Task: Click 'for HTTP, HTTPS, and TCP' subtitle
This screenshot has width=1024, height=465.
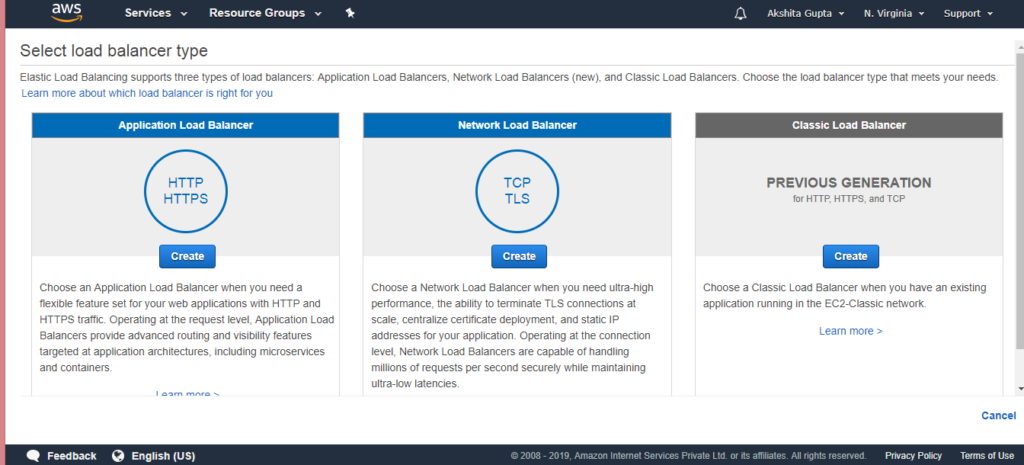Action: point(849,199)
